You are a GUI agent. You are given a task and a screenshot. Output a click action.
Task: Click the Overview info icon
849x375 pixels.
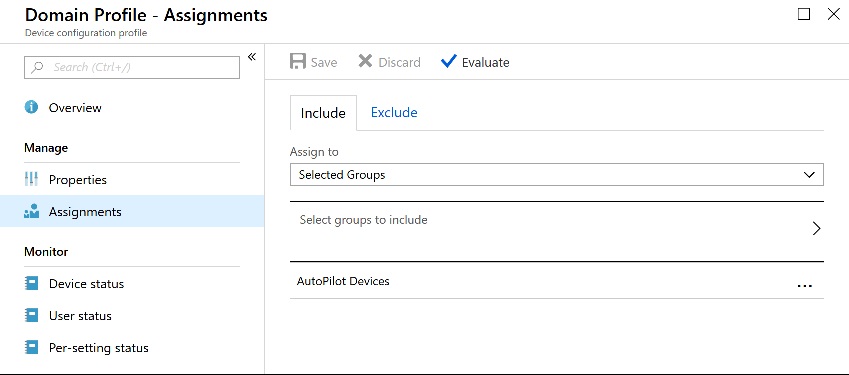(31, 107)
